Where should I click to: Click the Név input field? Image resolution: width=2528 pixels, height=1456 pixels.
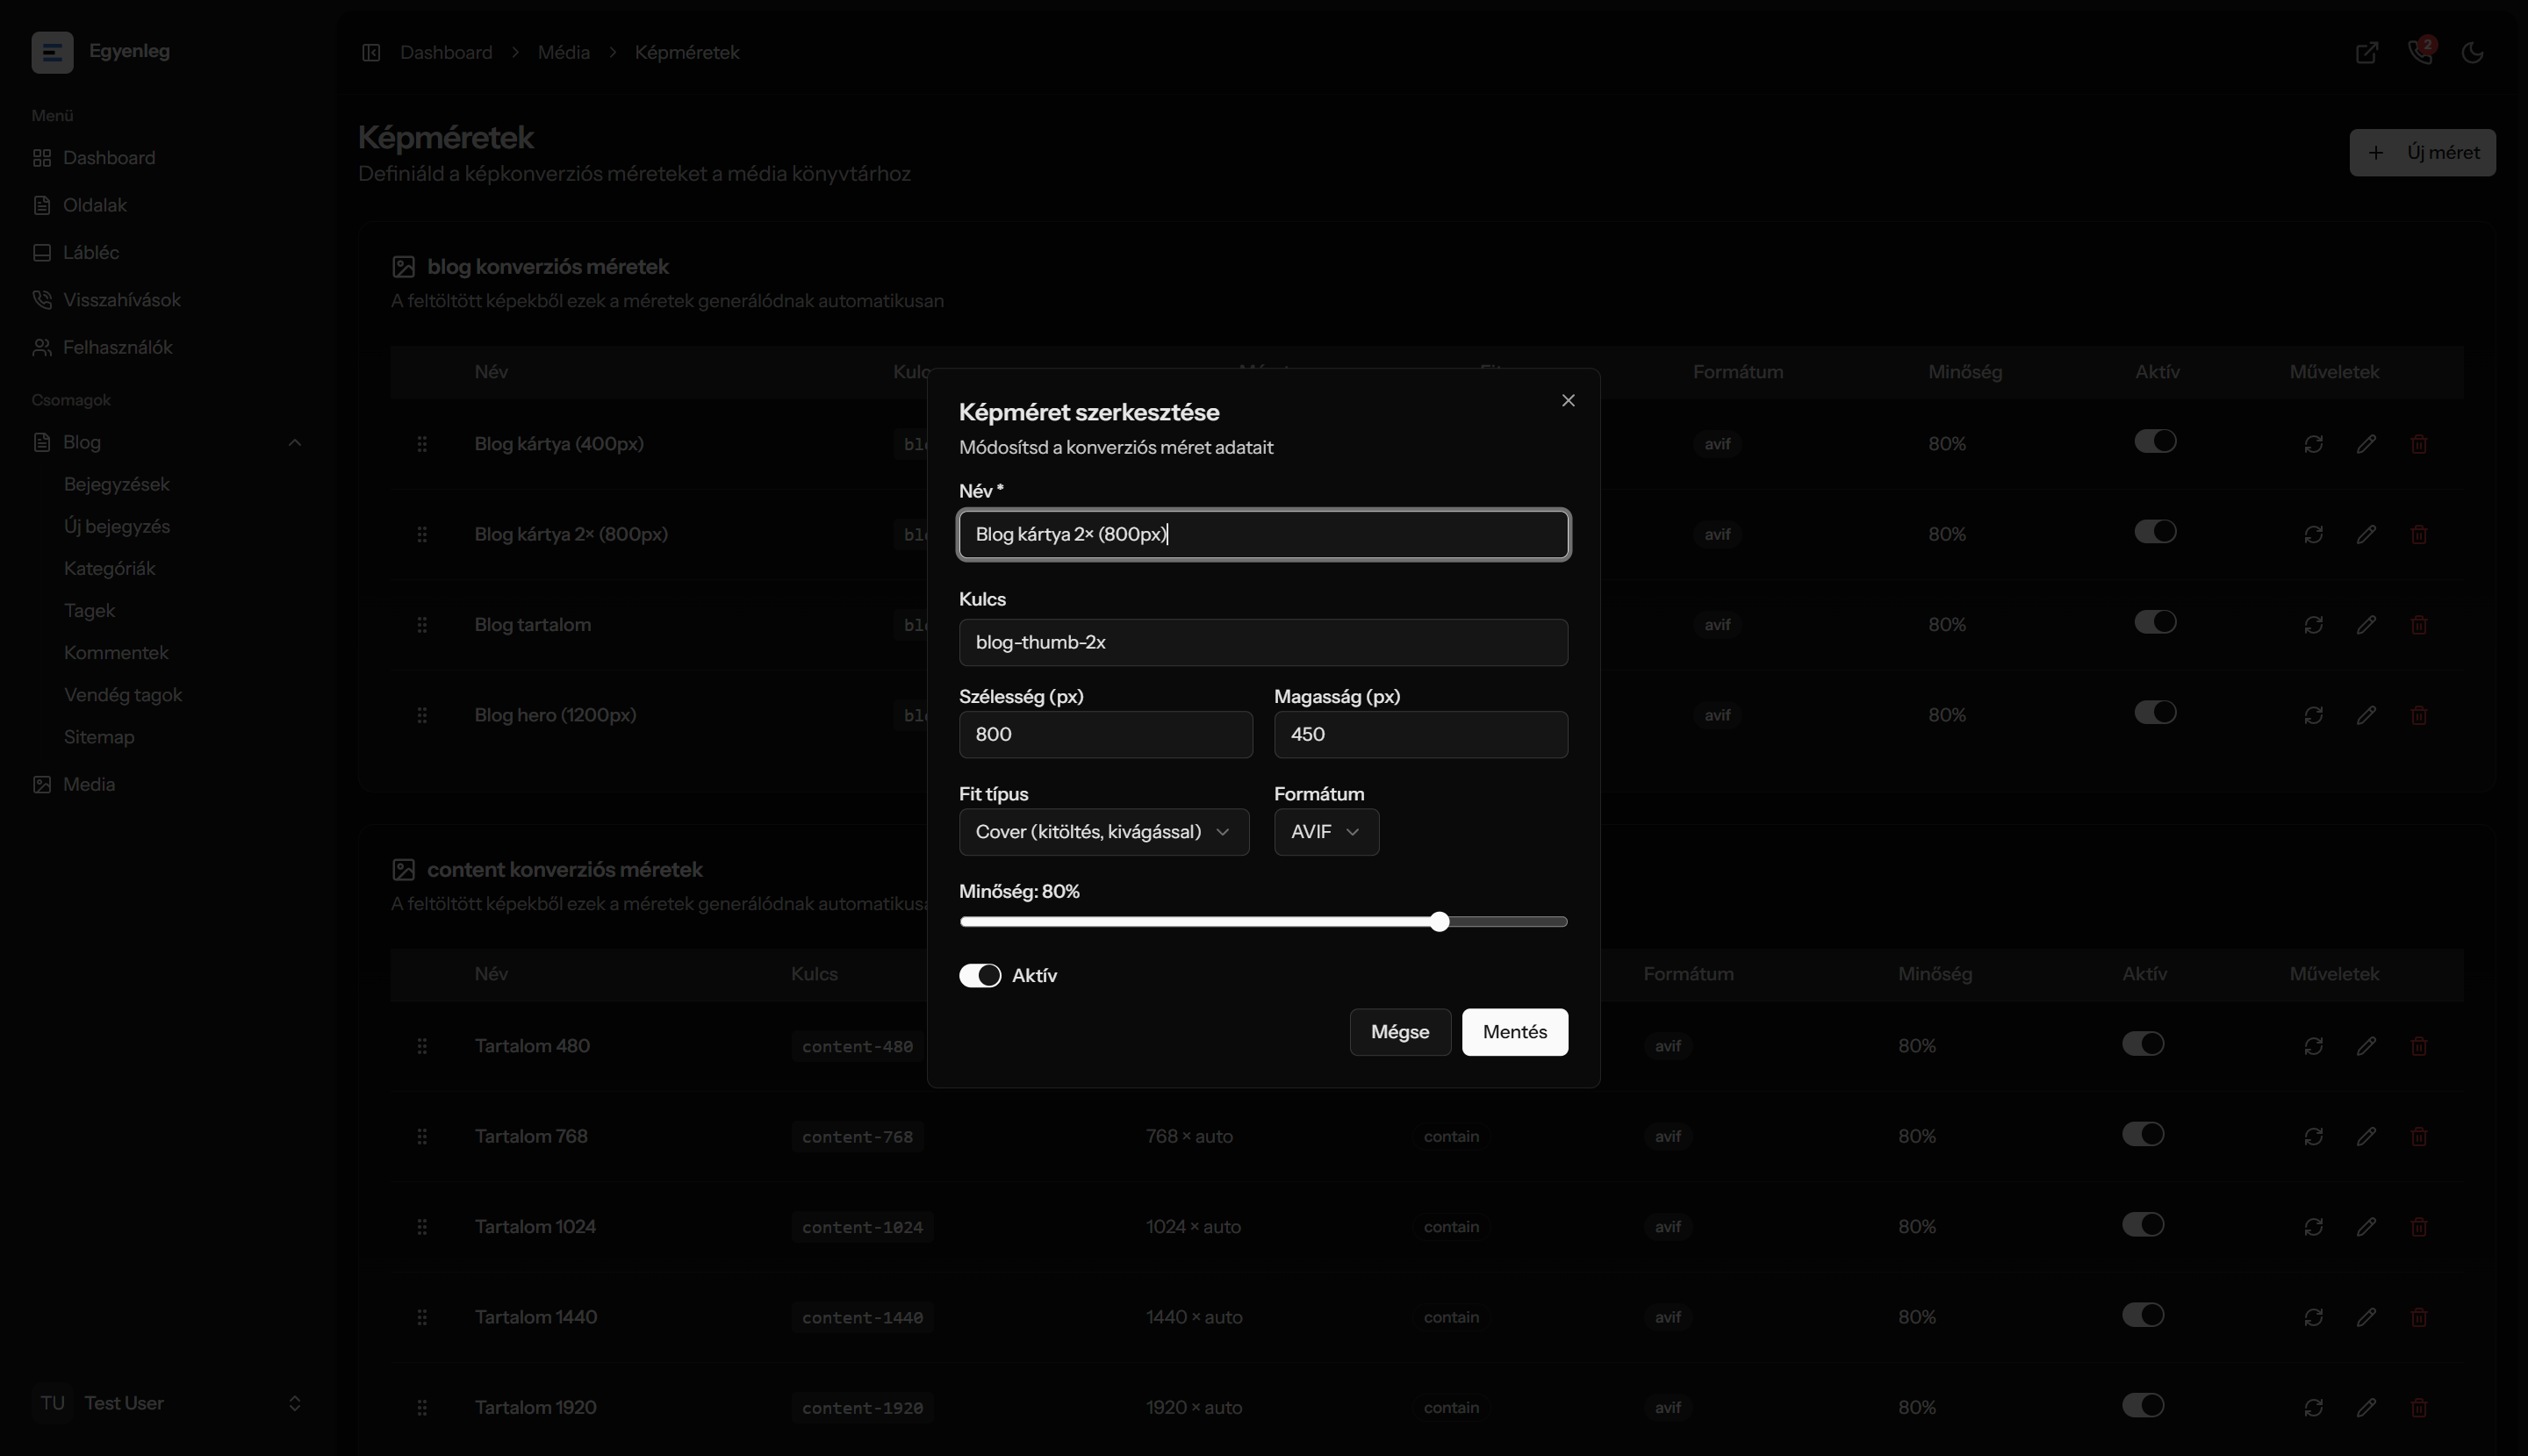tap(1263, 534)
